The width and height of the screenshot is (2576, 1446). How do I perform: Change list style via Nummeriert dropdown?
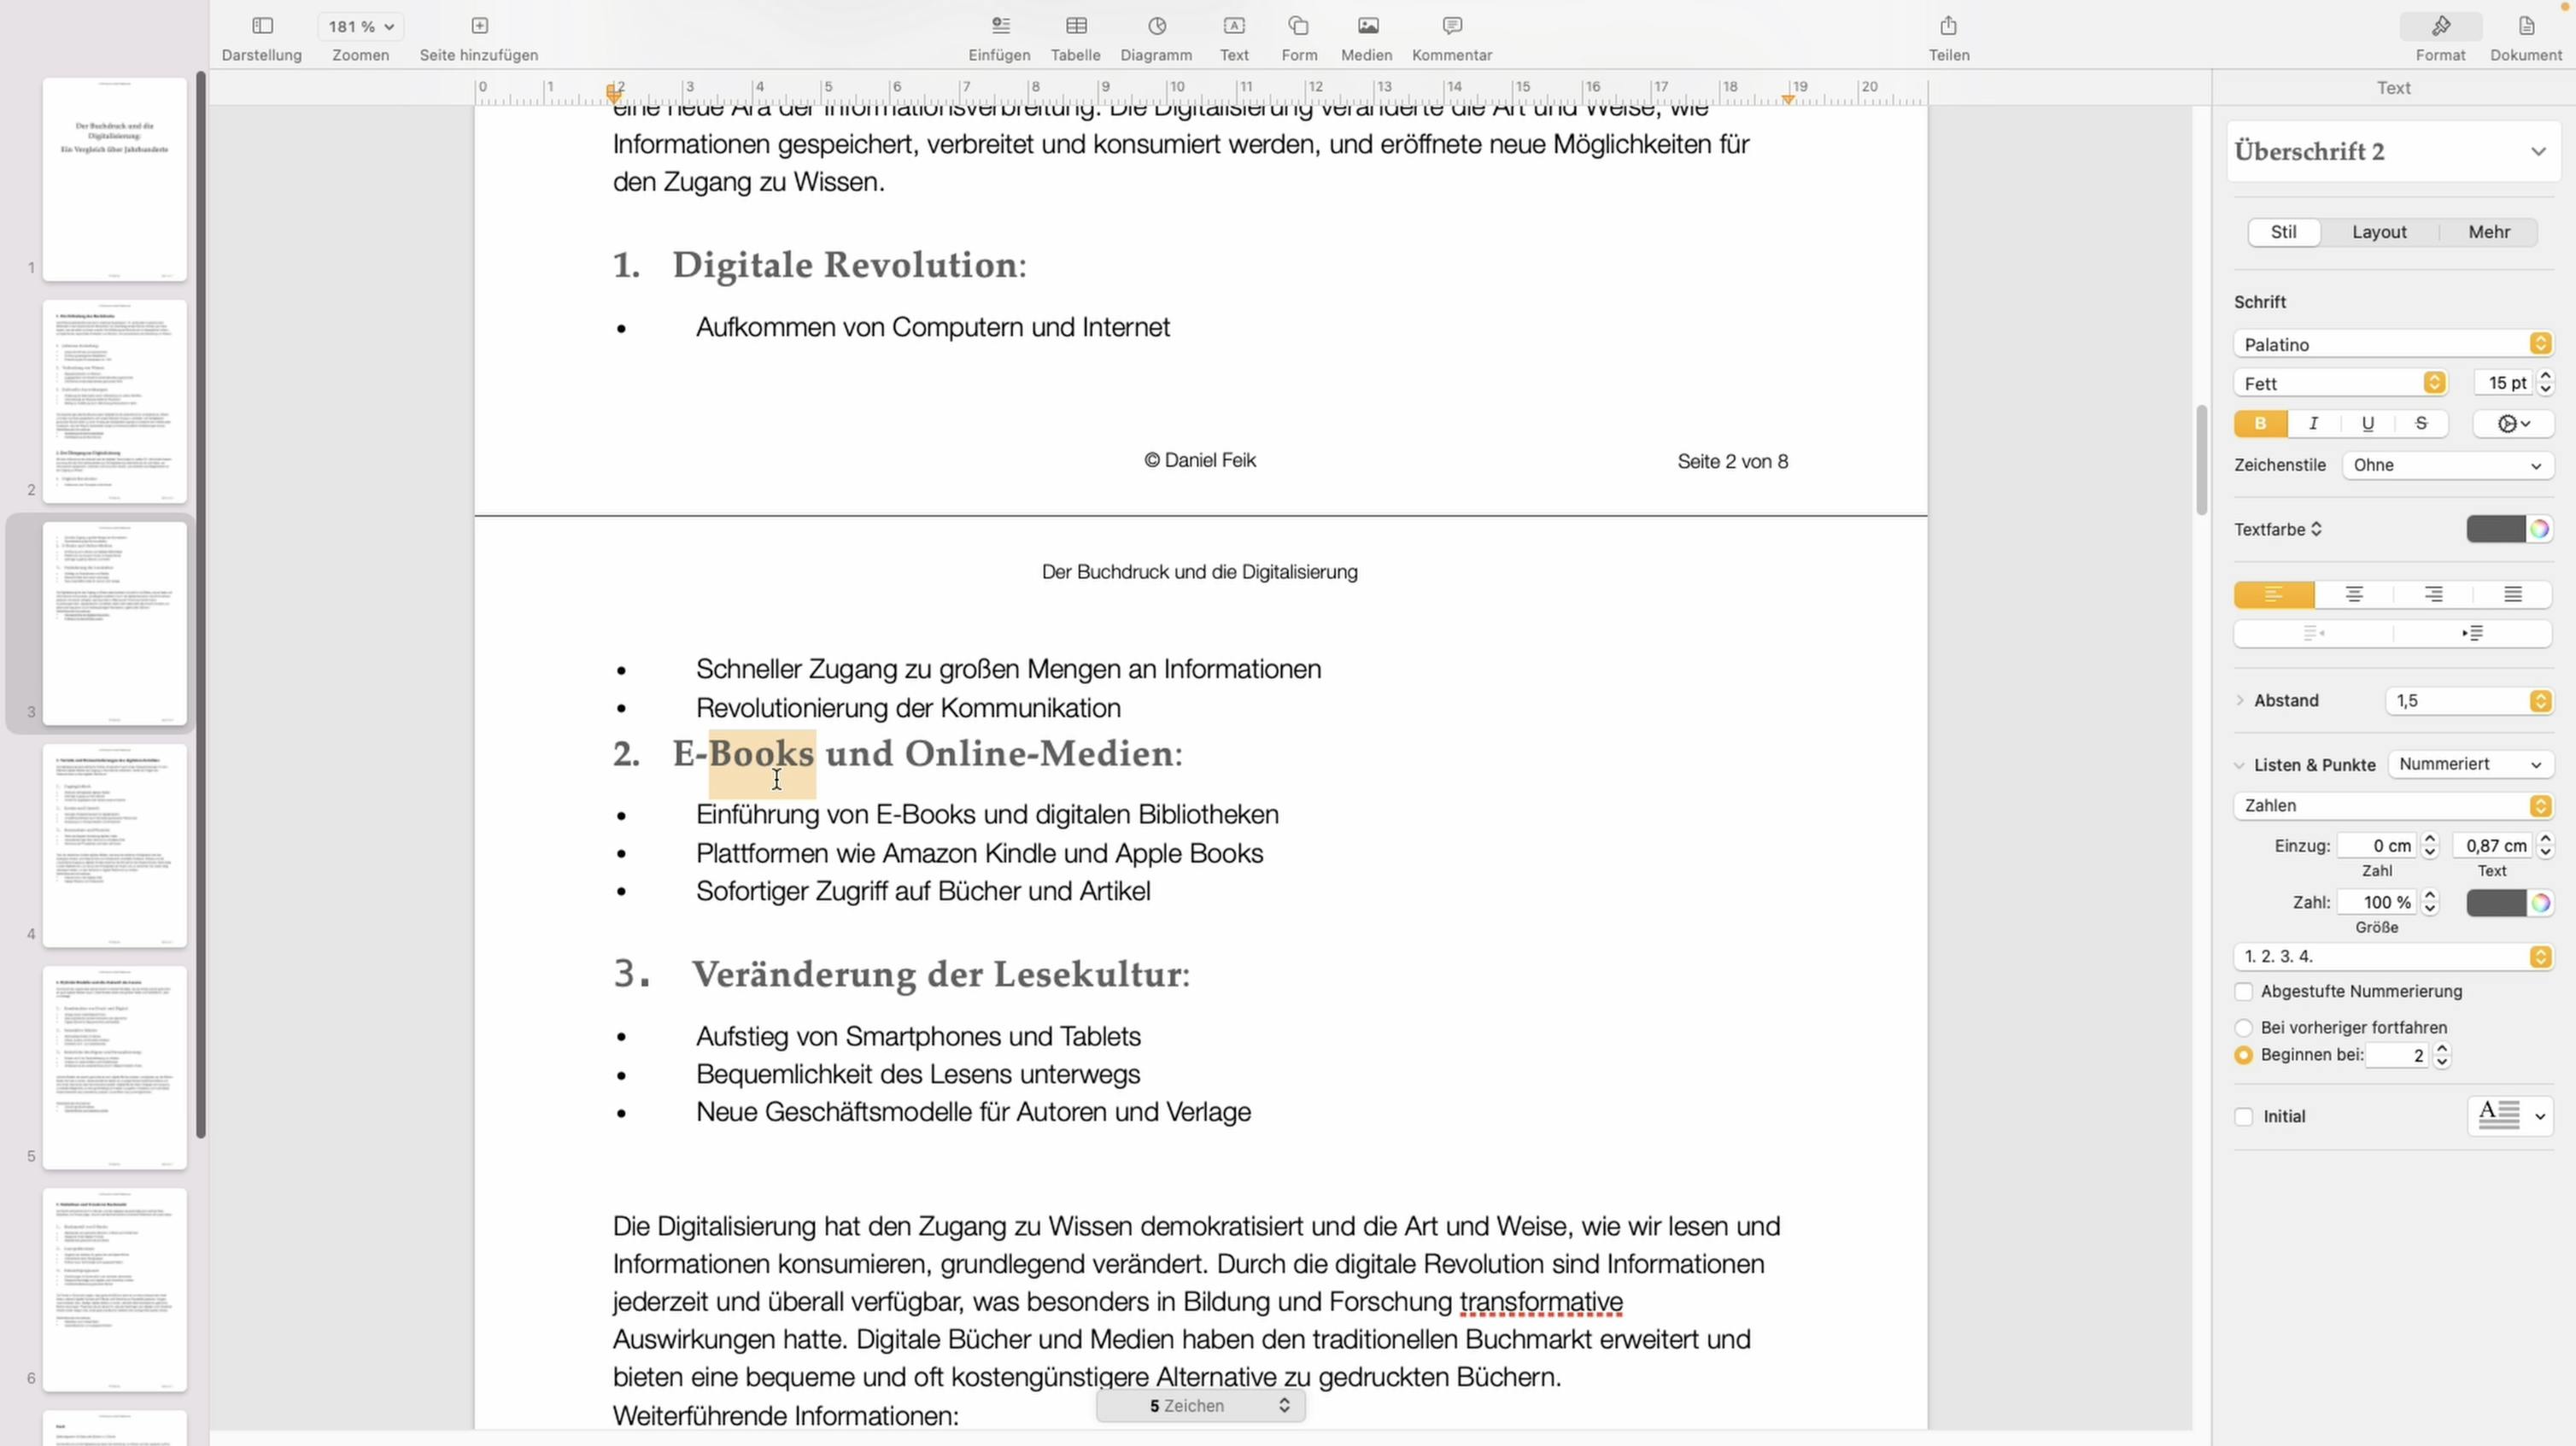2471,764
